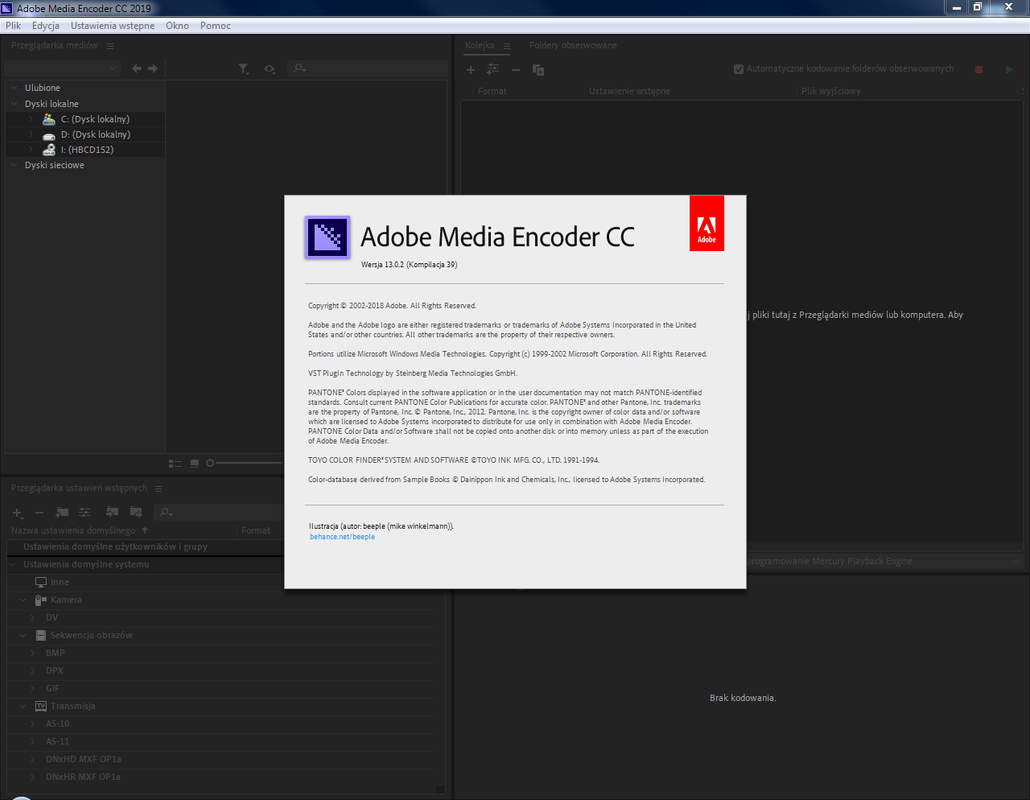Open the preset settings sliders icon
Image resolution: width=1030 pixels, height=800 pixels.
click(x=85, y=512)
